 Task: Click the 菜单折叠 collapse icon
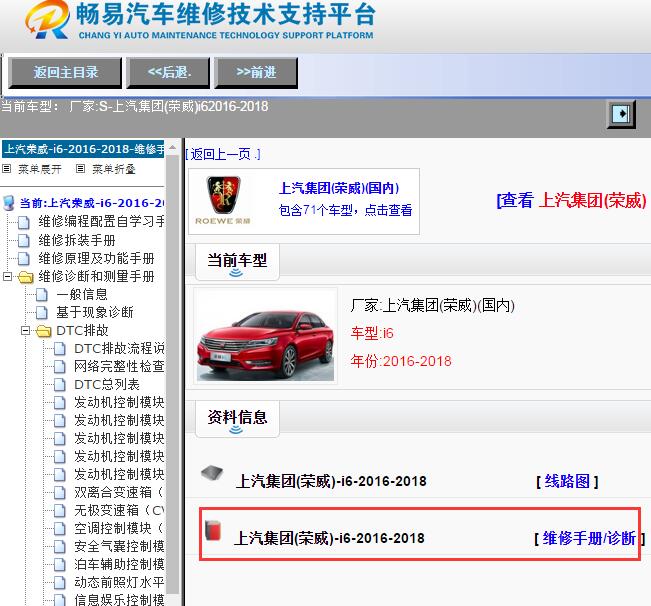pos(81,169)
